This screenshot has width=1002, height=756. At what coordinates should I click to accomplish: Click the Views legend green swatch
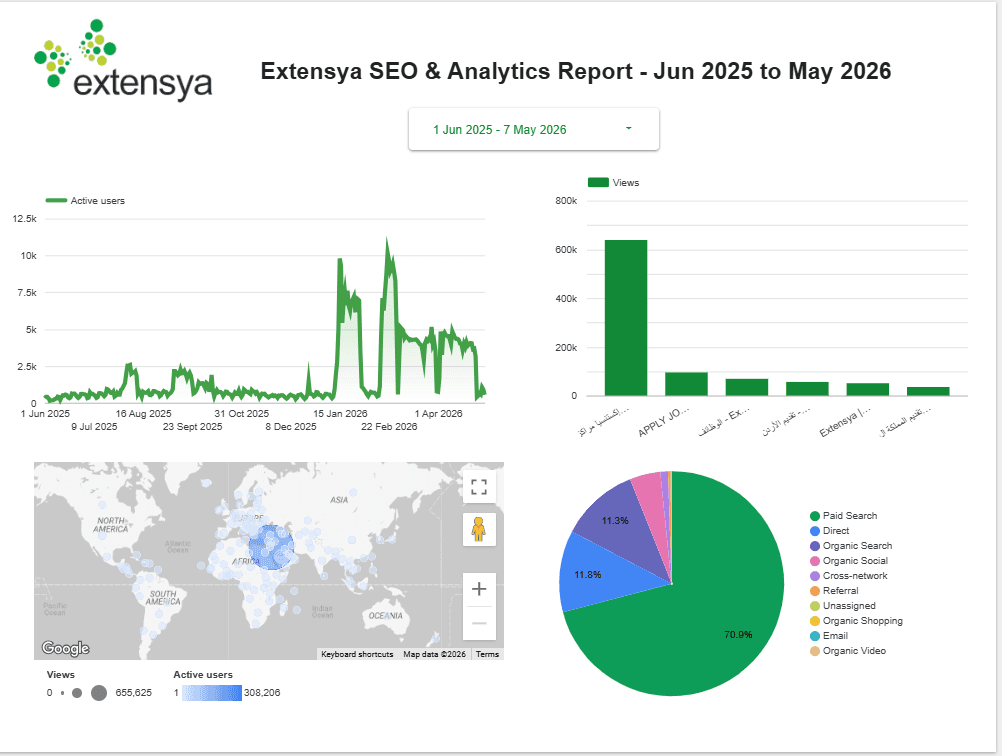[x=598, y=183]
